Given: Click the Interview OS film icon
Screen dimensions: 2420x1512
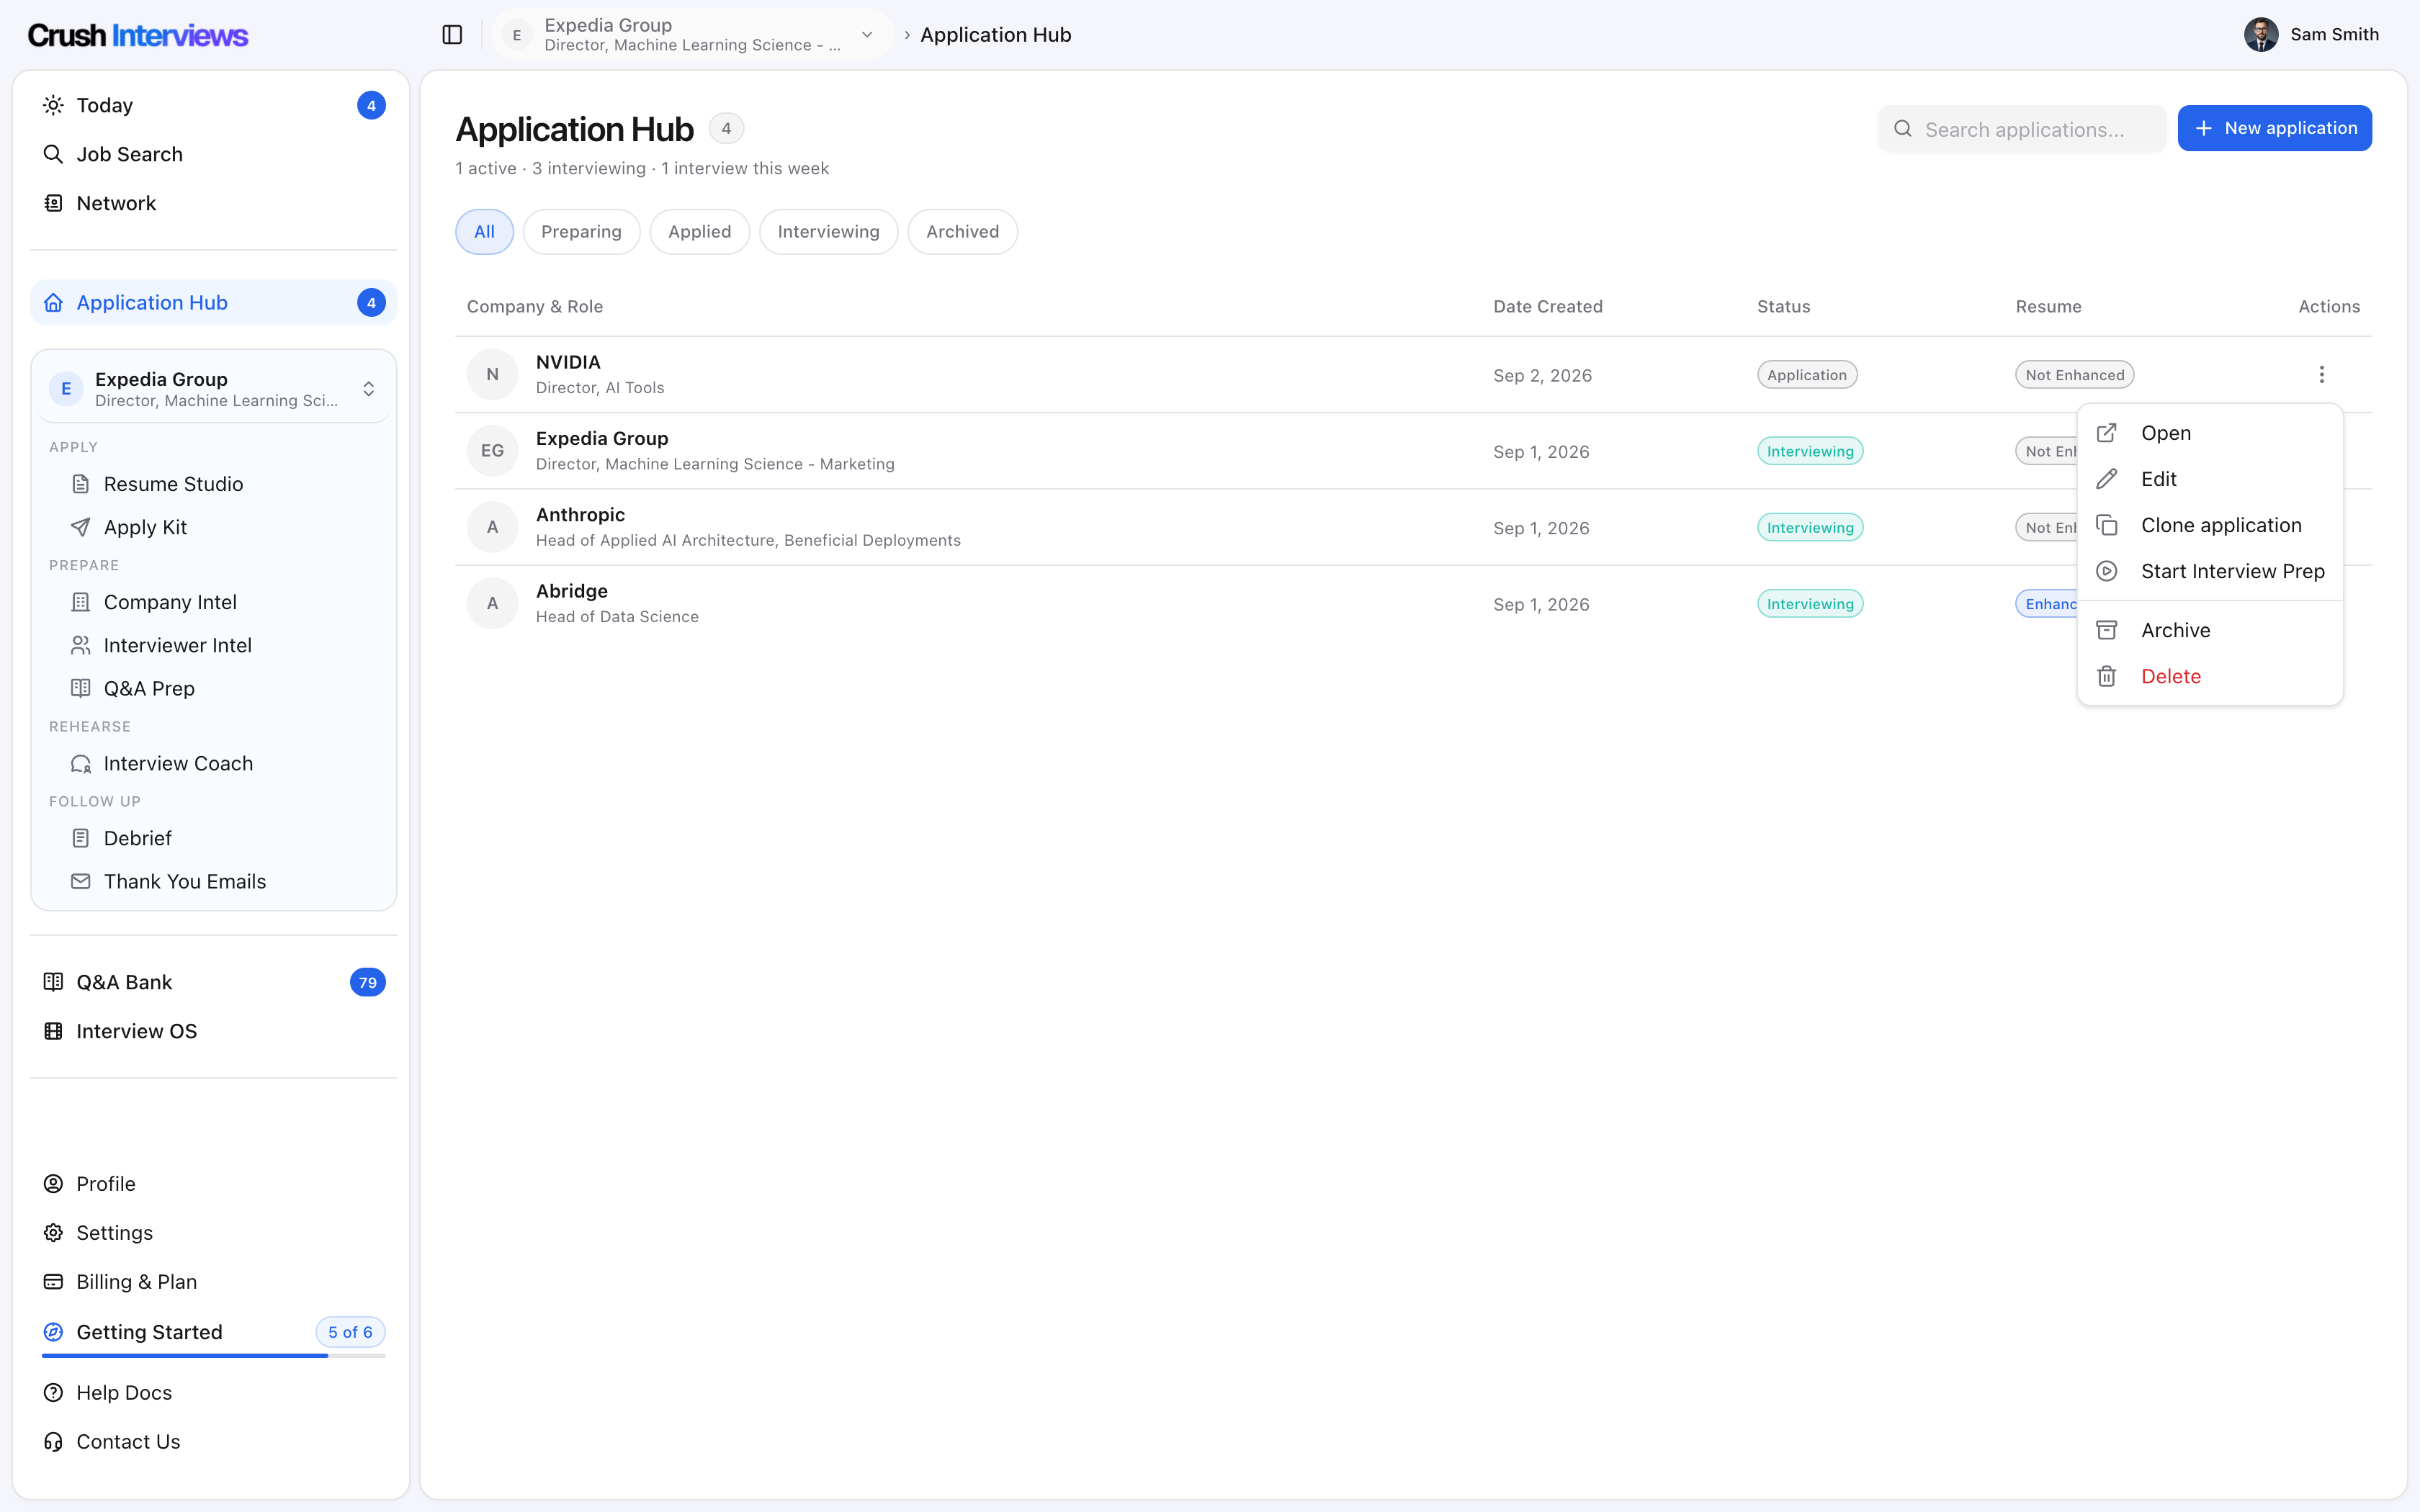Looking at the screenshot, I should tap(53, 1031).
